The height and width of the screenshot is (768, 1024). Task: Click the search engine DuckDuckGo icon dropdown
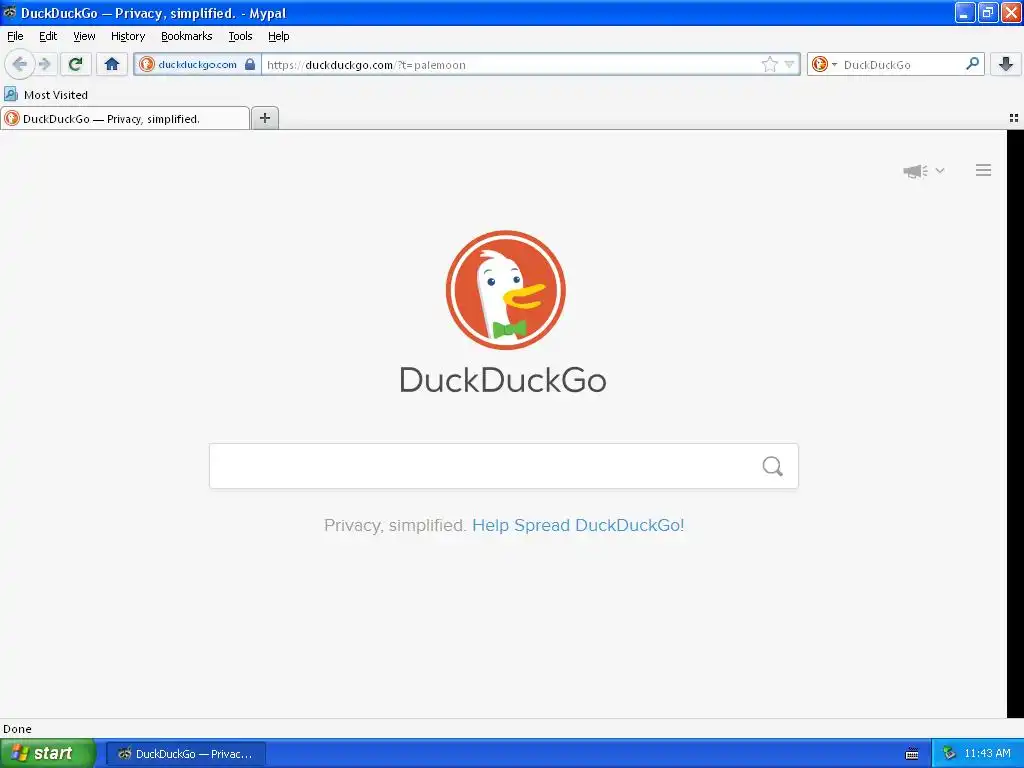coord(824,64)
